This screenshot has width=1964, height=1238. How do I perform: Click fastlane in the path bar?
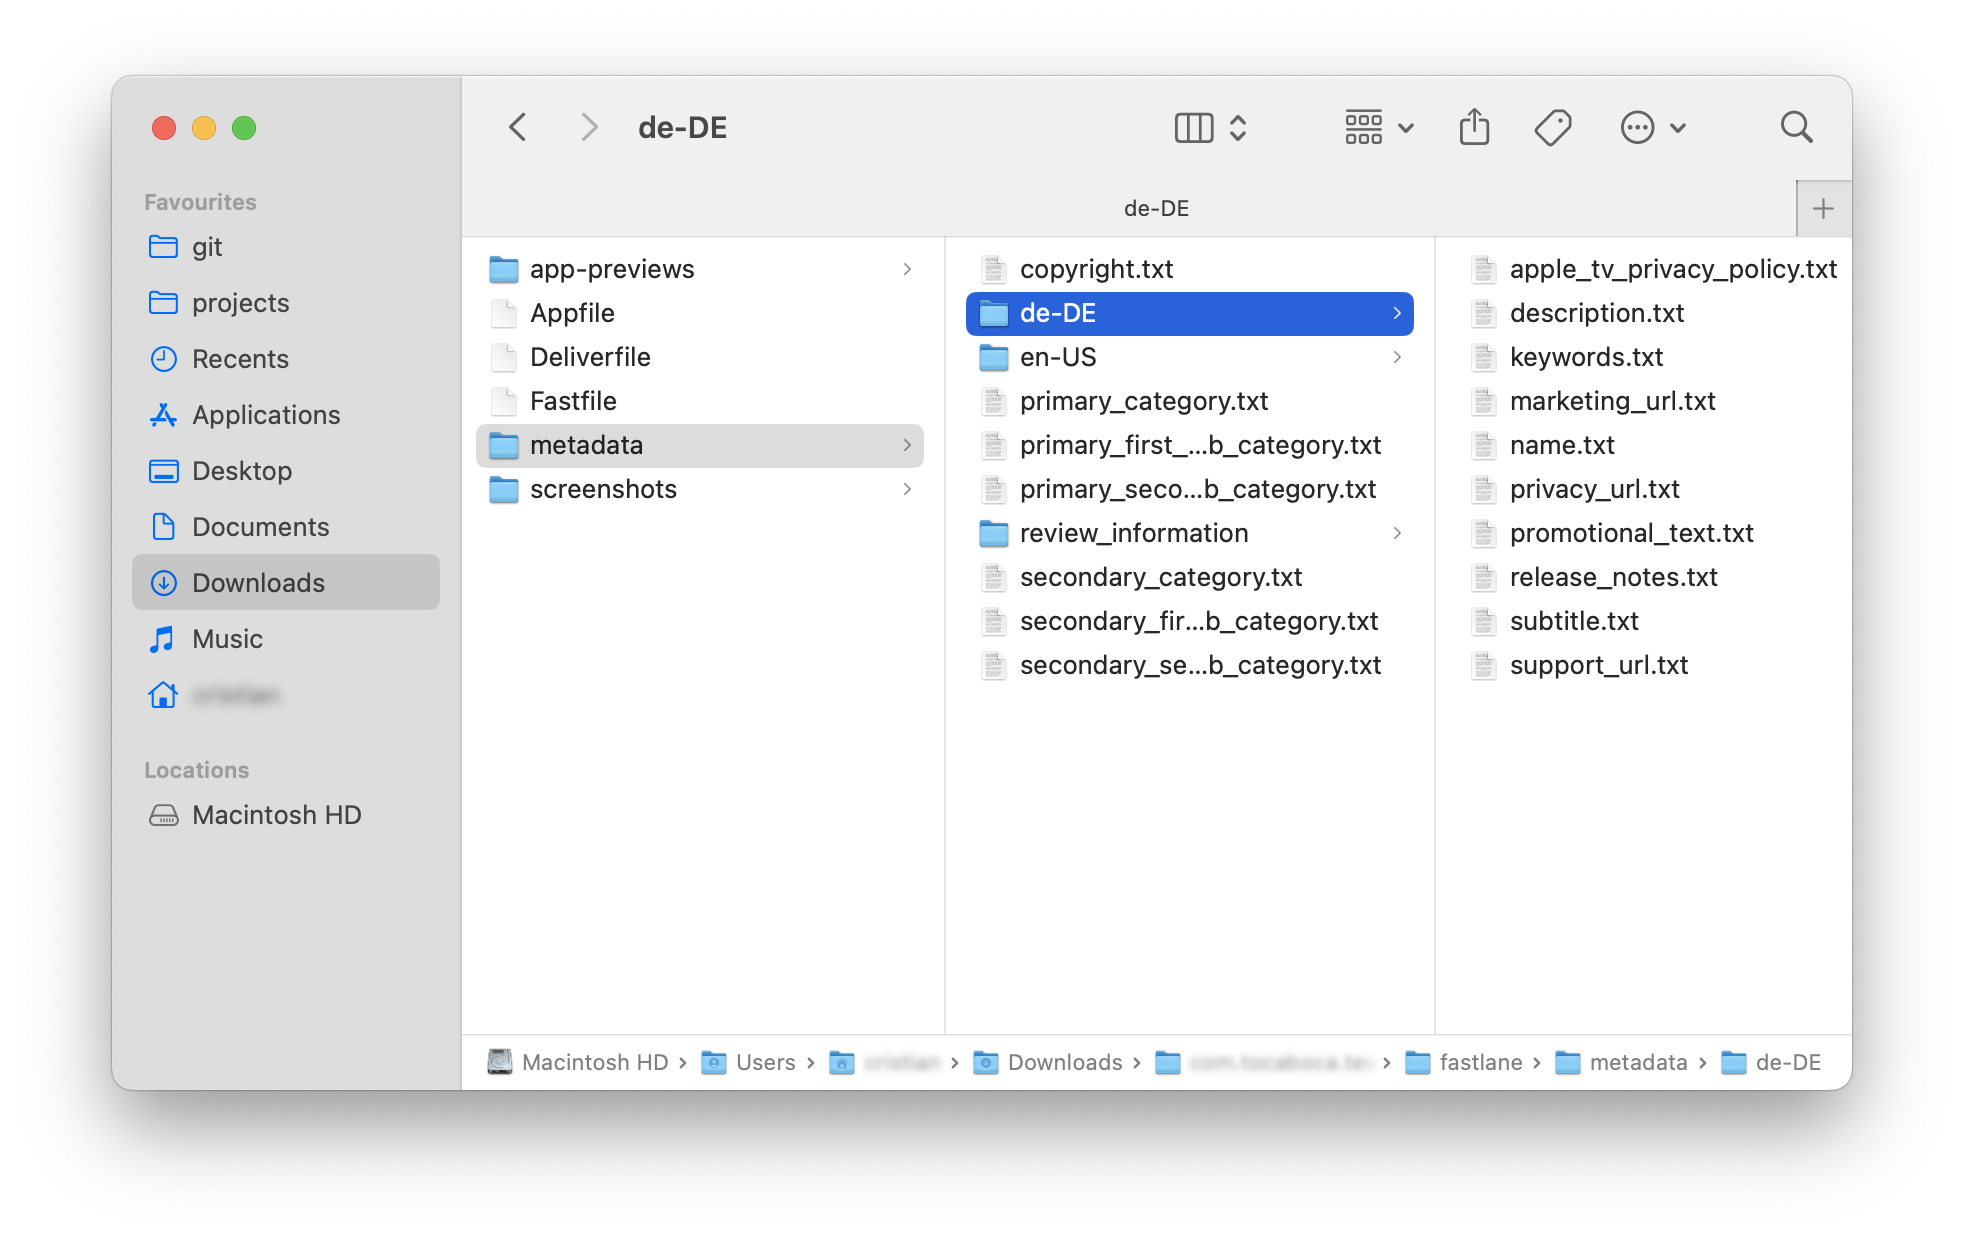[x=1464, y=1062]
